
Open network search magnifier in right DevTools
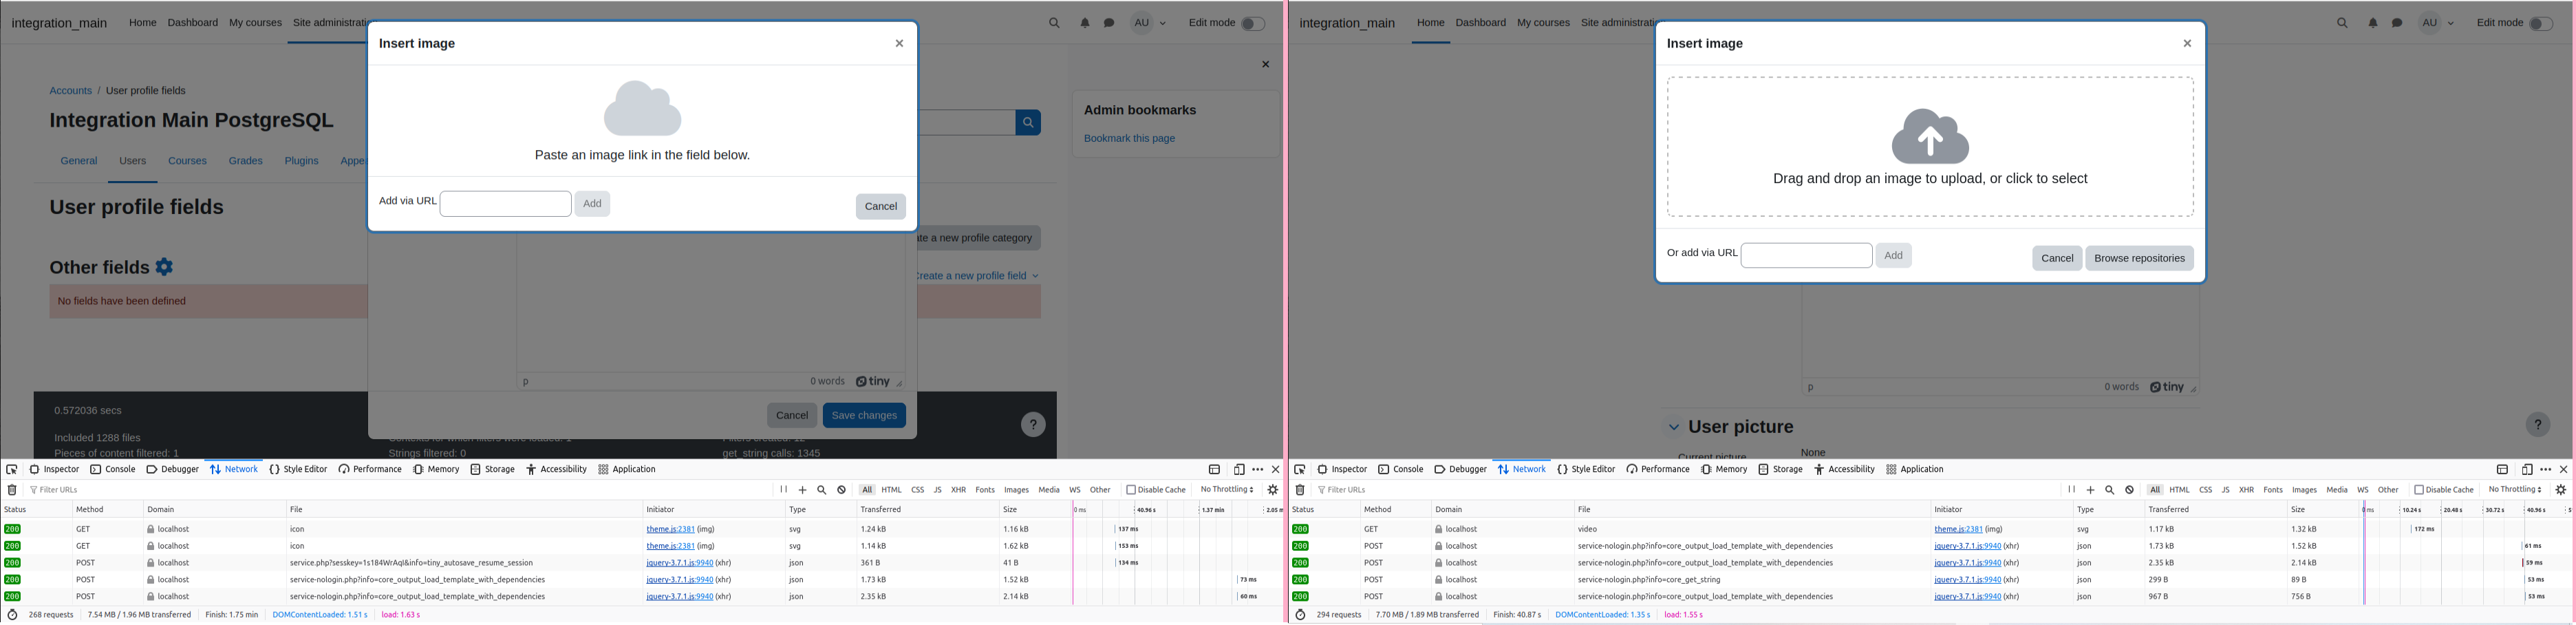[x=2110, y=491]
